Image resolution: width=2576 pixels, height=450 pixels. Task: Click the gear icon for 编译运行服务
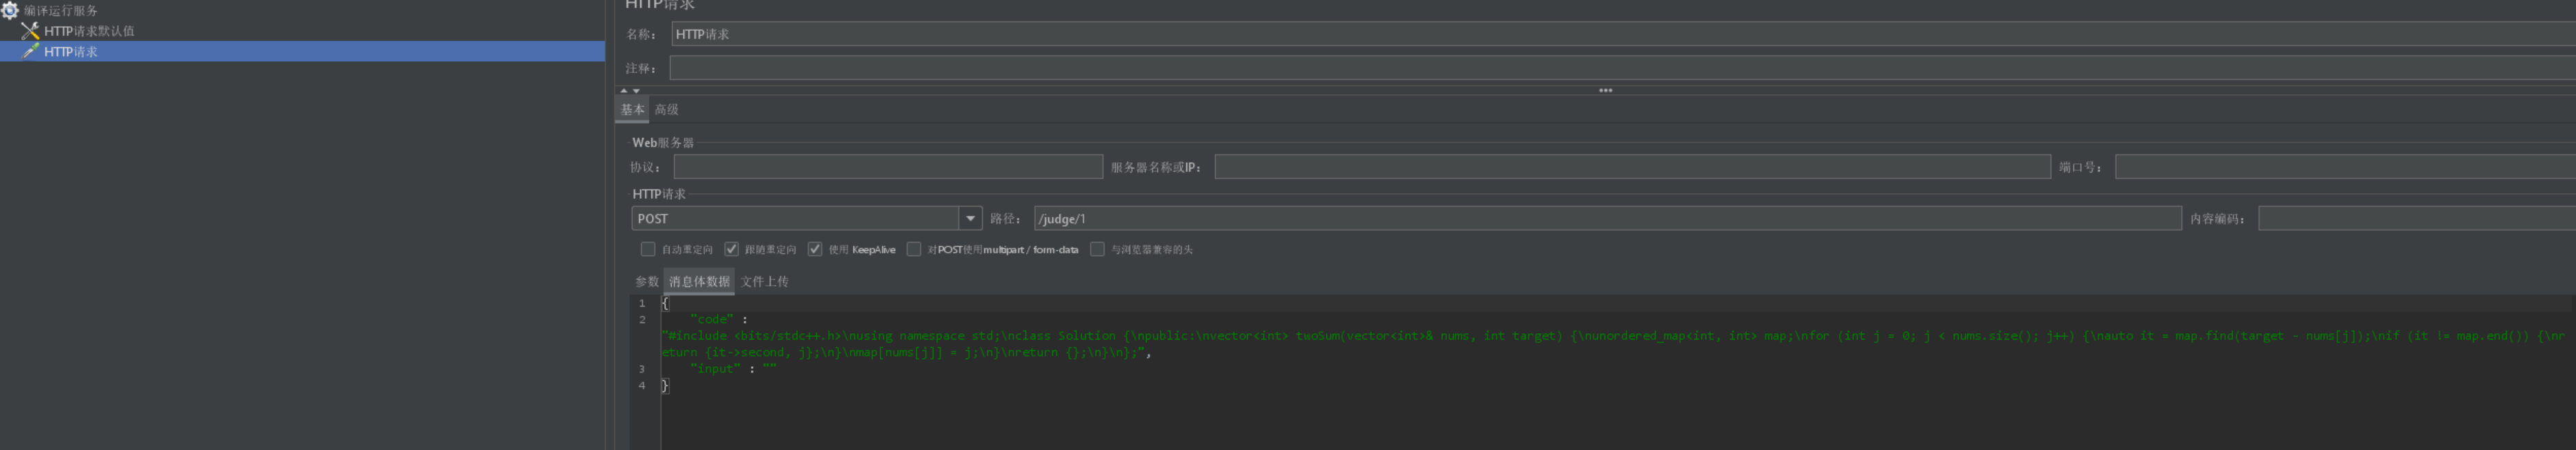10,10
